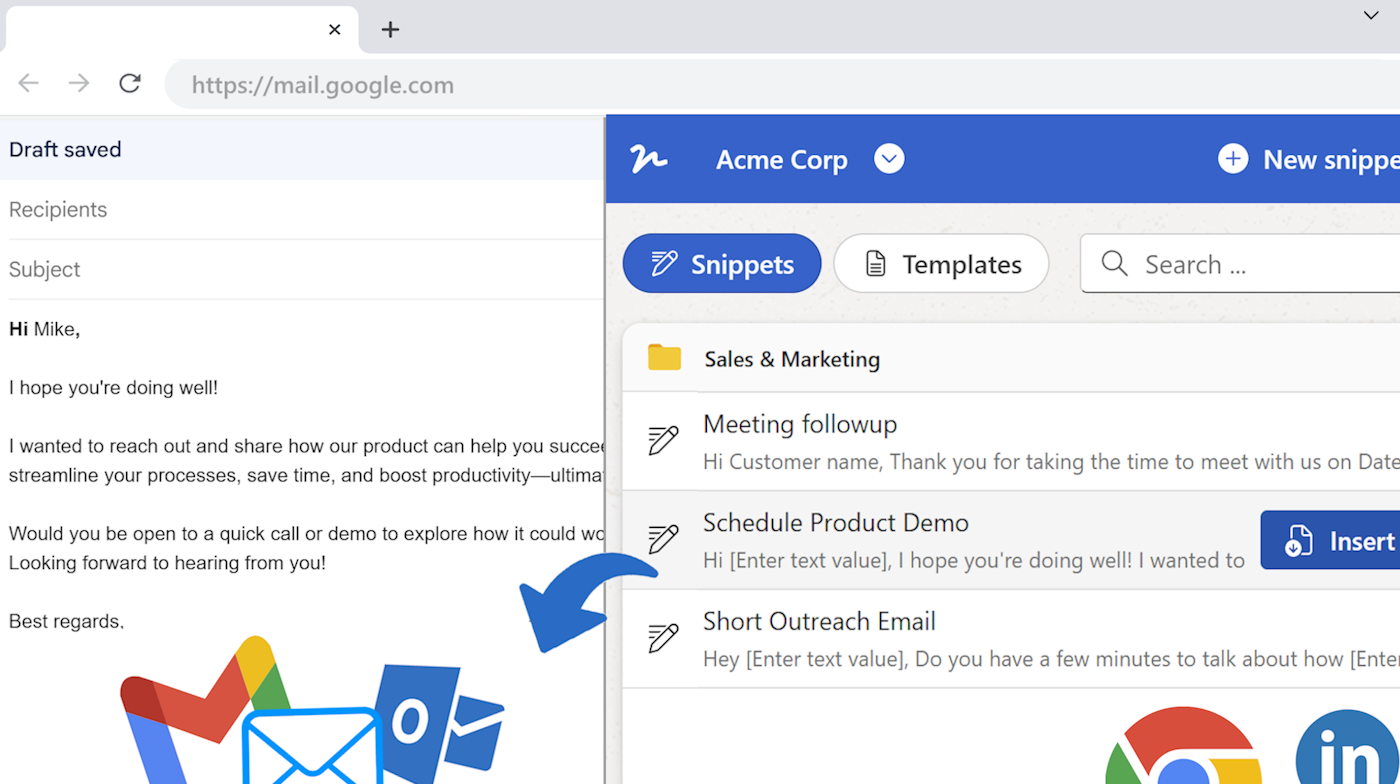Image resolution: width=1400 pixels, height=784 pixels.
Task: Insert the Schedule Product Demo snippet
Action: pyautogui.click(x=1330, y=541)
